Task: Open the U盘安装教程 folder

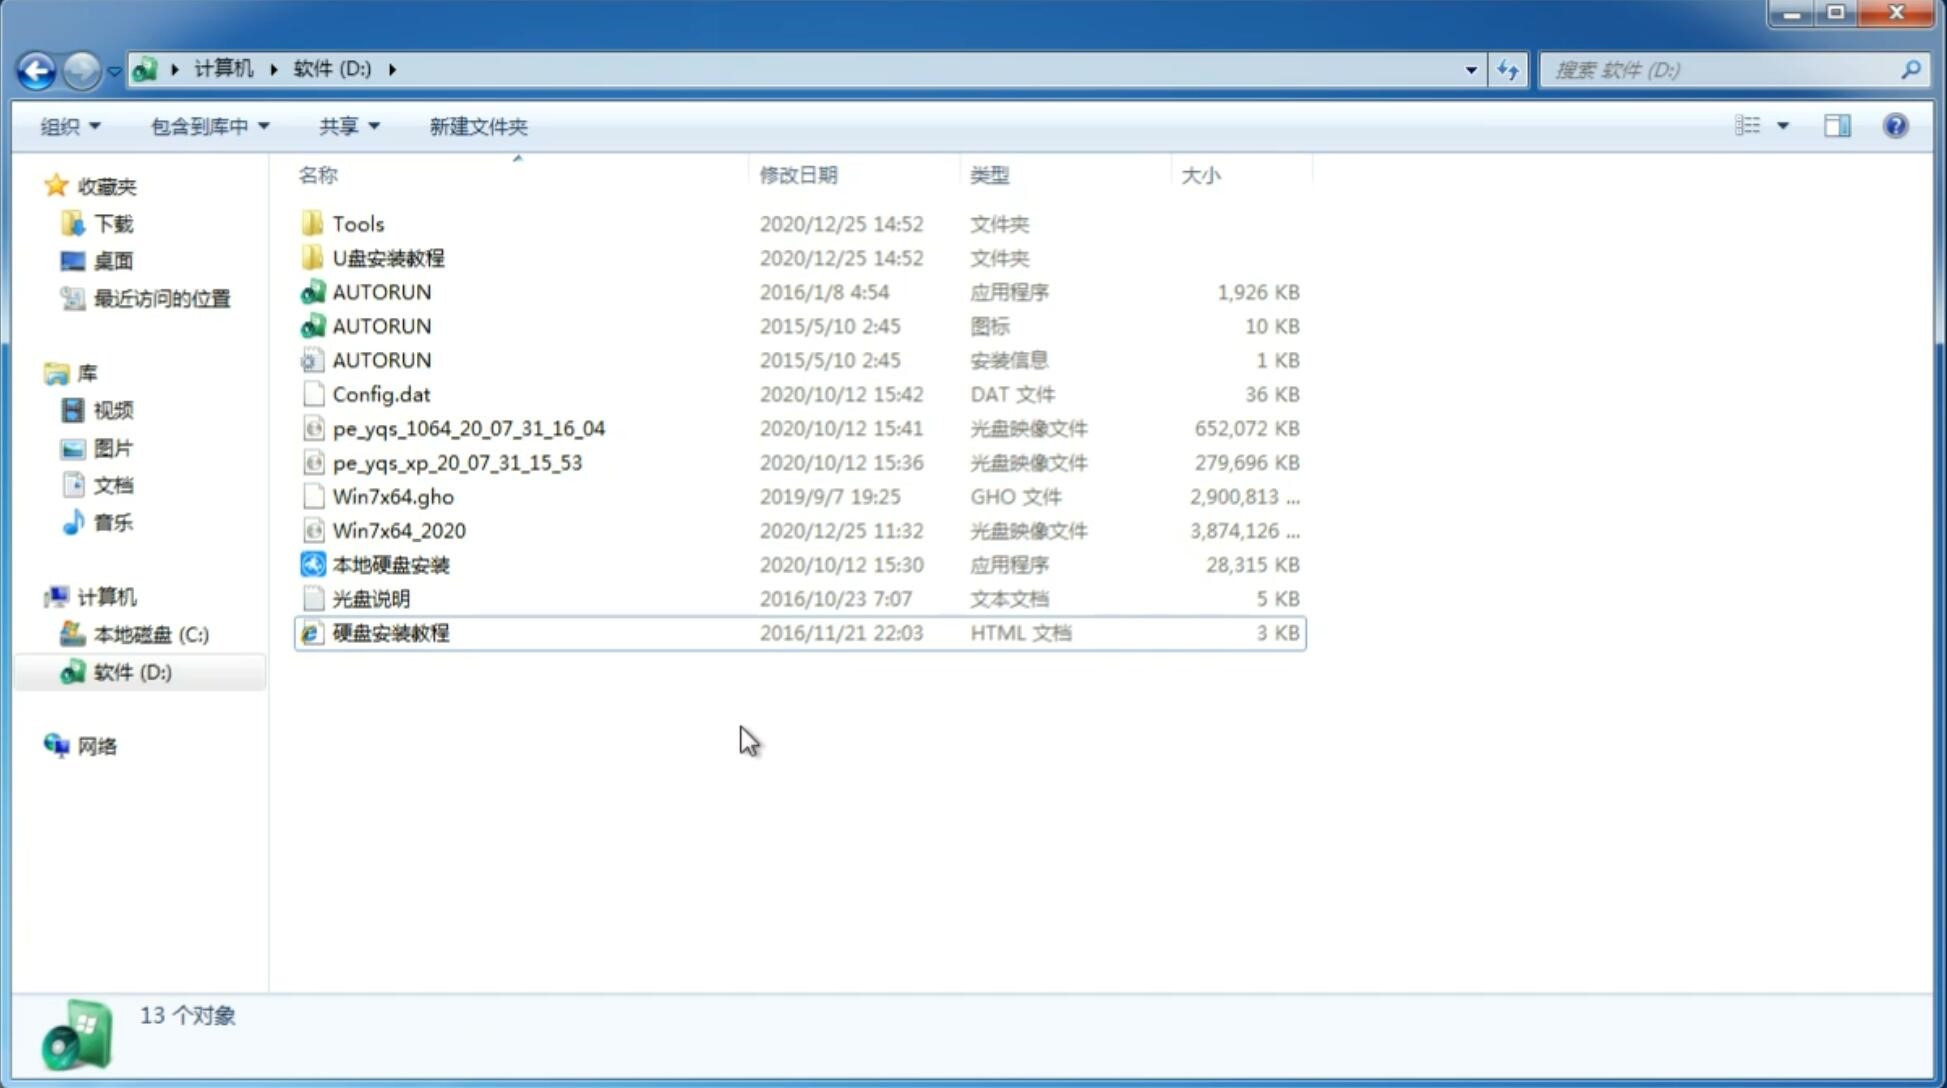Action: [x=388, y=257]
